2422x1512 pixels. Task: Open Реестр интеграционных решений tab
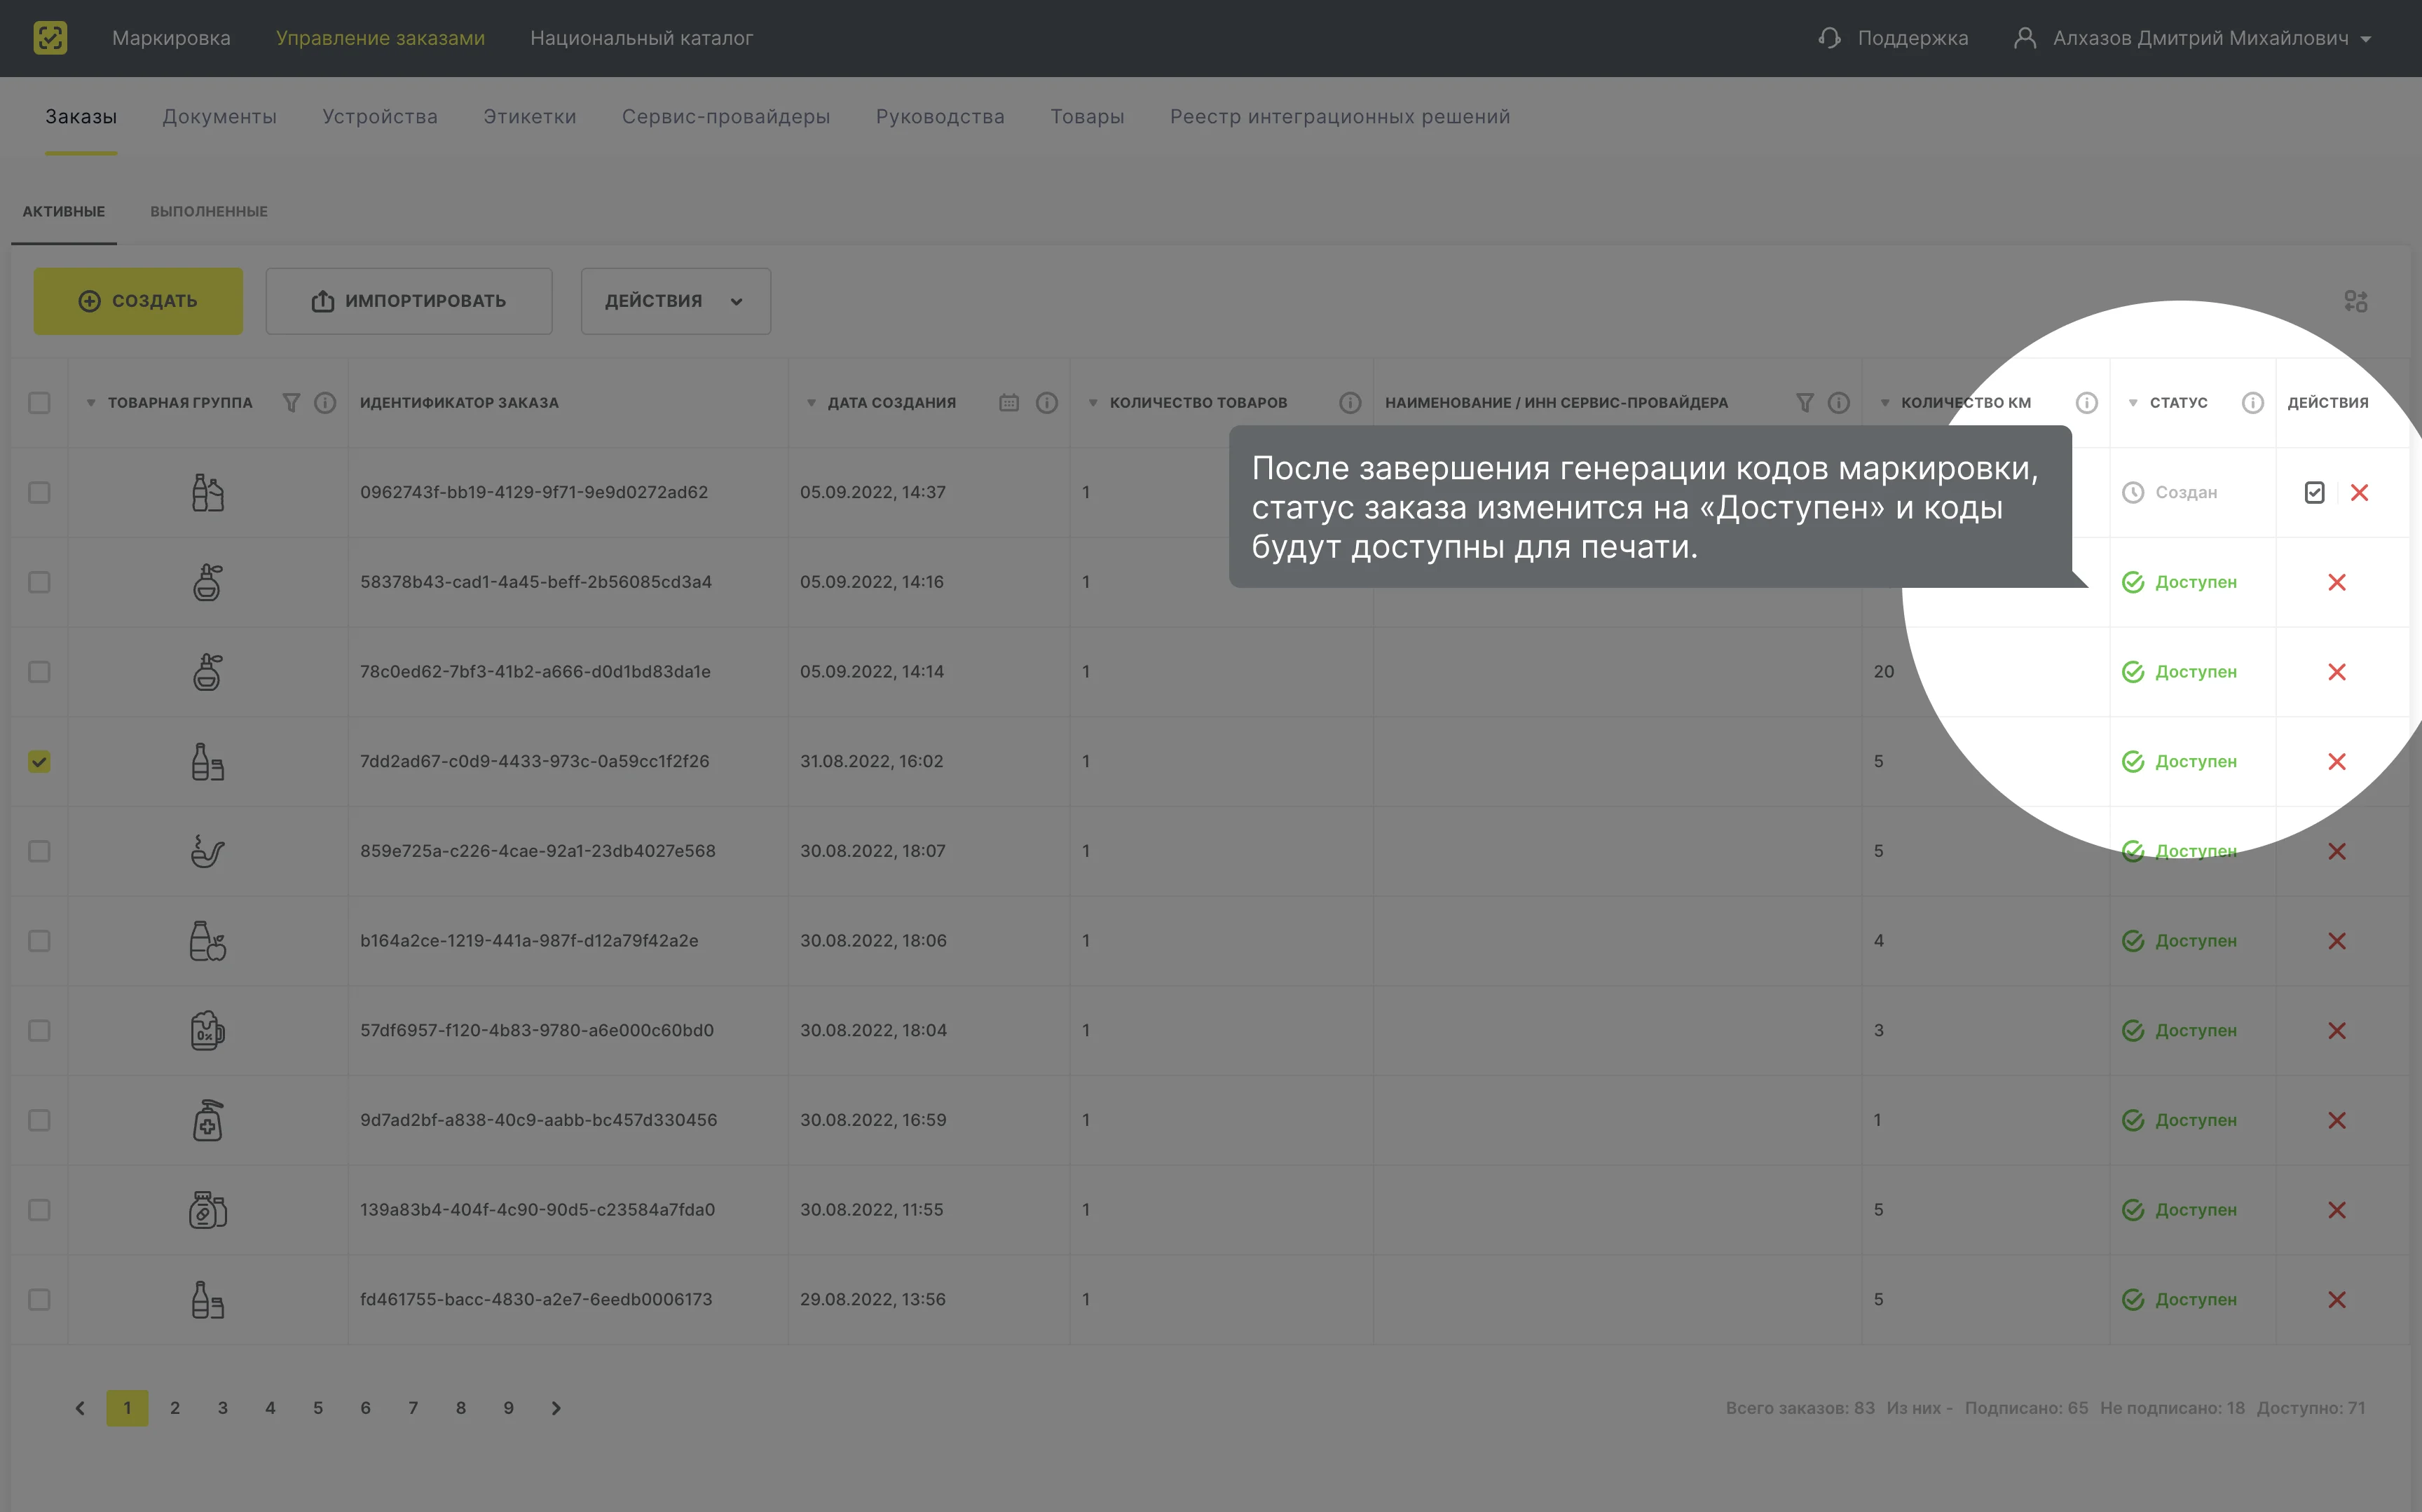coord(1340,116)
